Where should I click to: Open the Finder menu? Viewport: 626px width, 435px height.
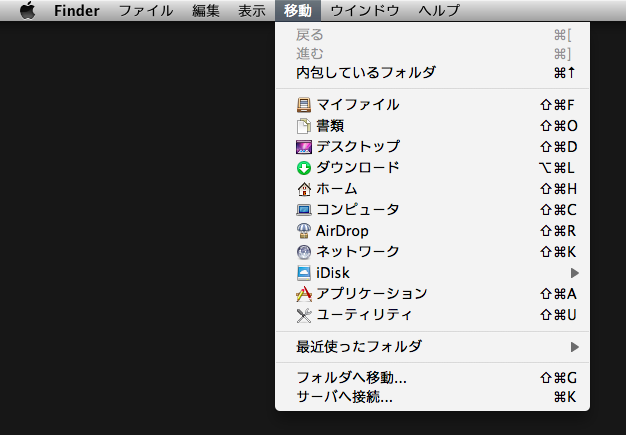tap(77, 10)
